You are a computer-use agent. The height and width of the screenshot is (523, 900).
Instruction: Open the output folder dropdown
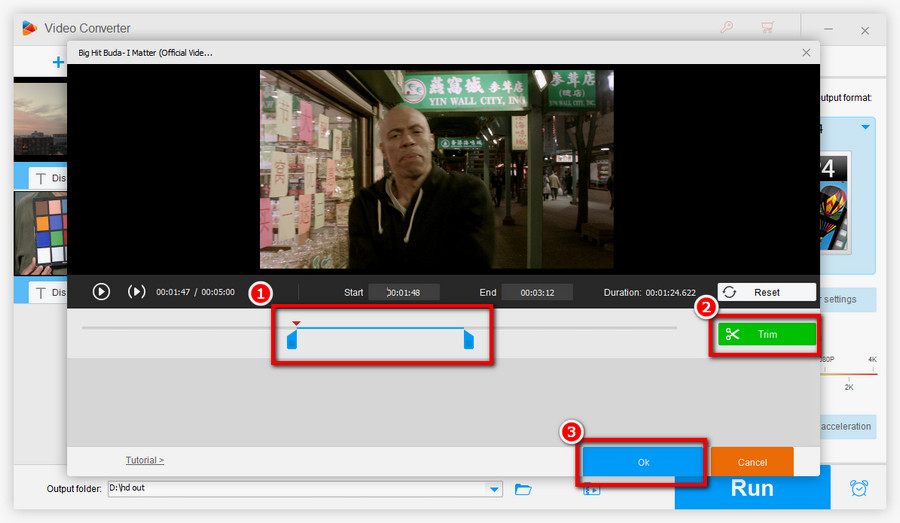coord(494,489)
